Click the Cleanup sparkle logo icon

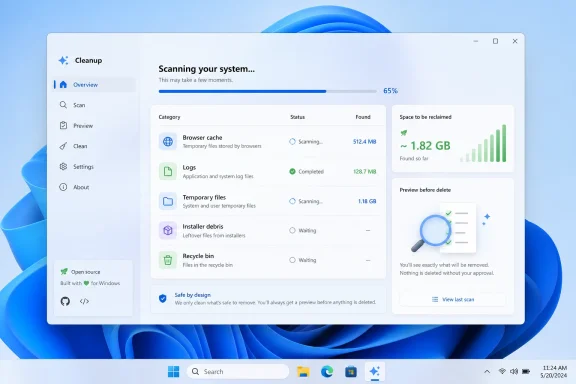[63, 60]
